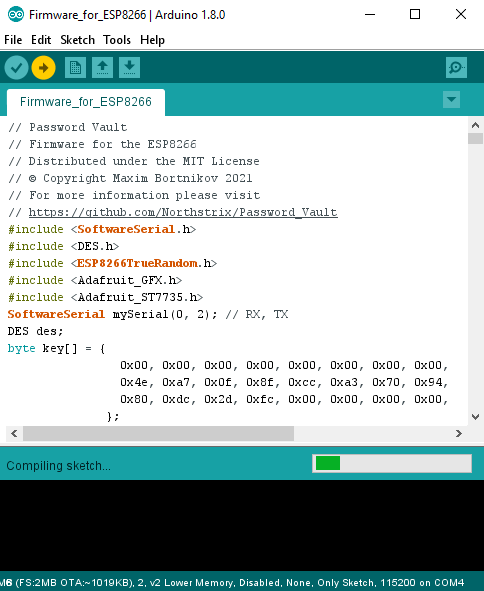The width and height of the screenshot is (484, 591).
Task: Open the Tools menu
Action: (x=117, y=40)
